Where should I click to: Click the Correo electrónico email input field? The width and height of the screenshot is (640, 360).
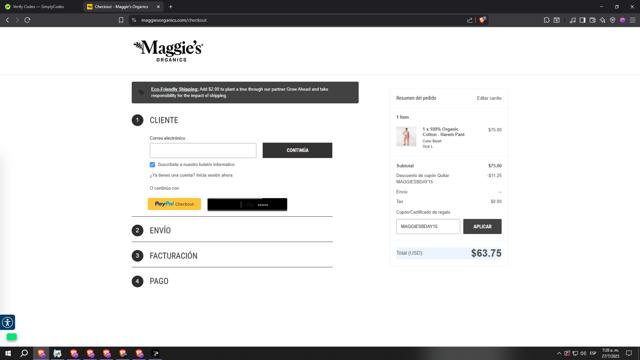pos(203,150)
